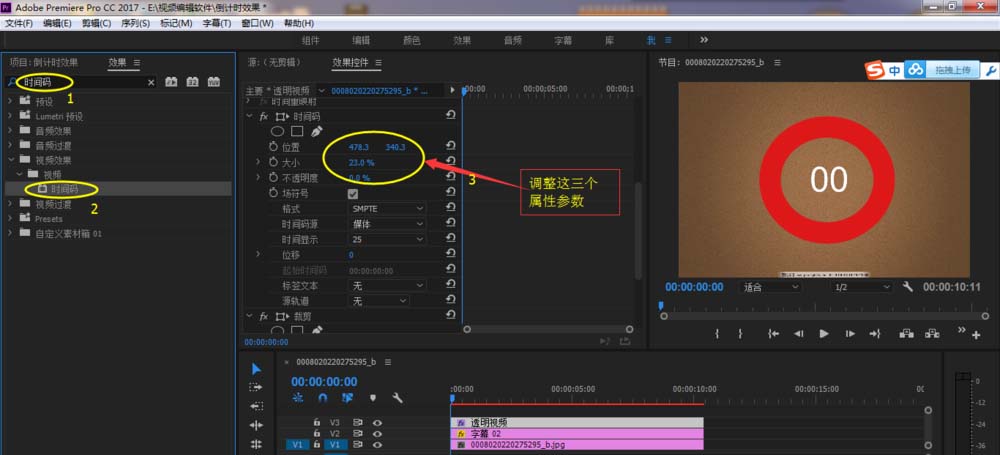
Task: Open the 格式 SMPTE dropdown
Action: [x=387, y=208]
